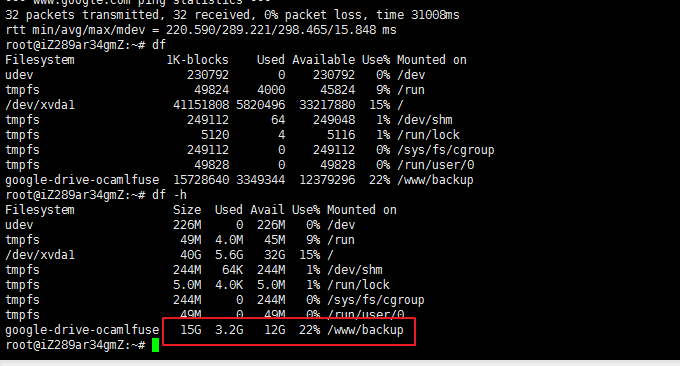Click '/dev/shm' in first df output
The width and height of the screenshot is (680, 366).
[x=425, y=120]
